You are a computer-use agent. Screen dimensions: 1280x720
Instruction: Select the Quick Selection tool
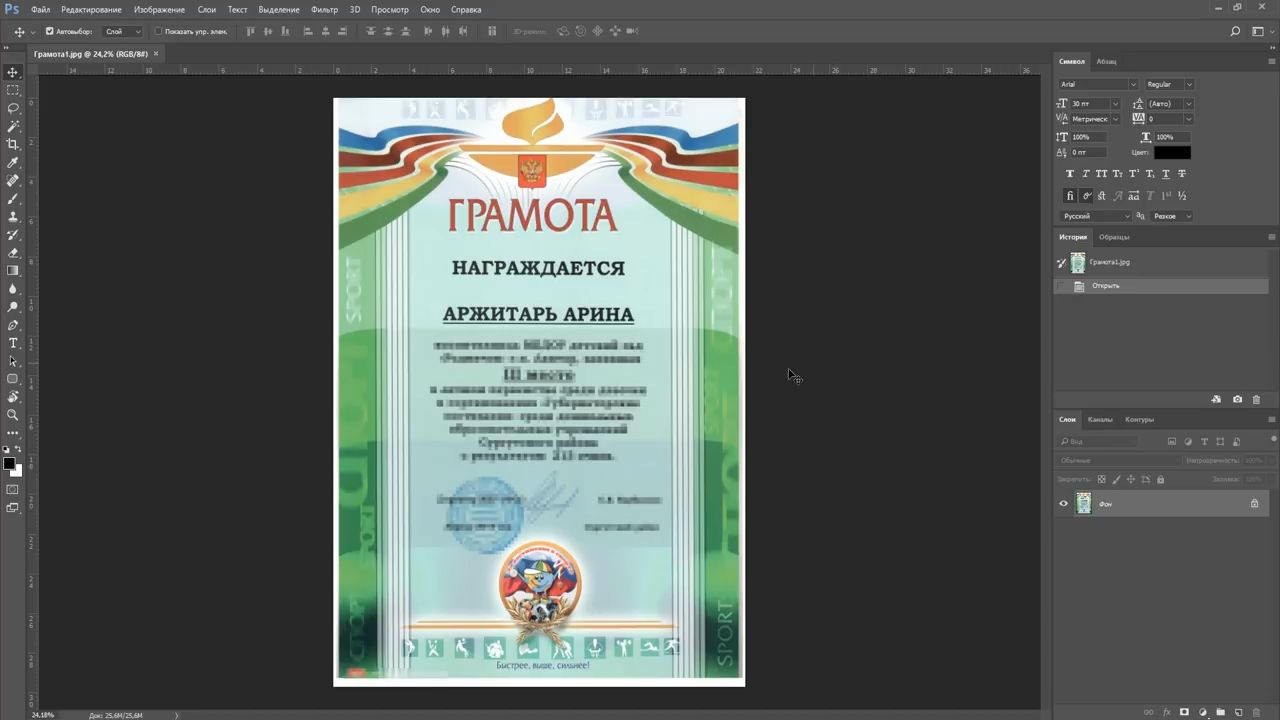click(x=13, y=126)
